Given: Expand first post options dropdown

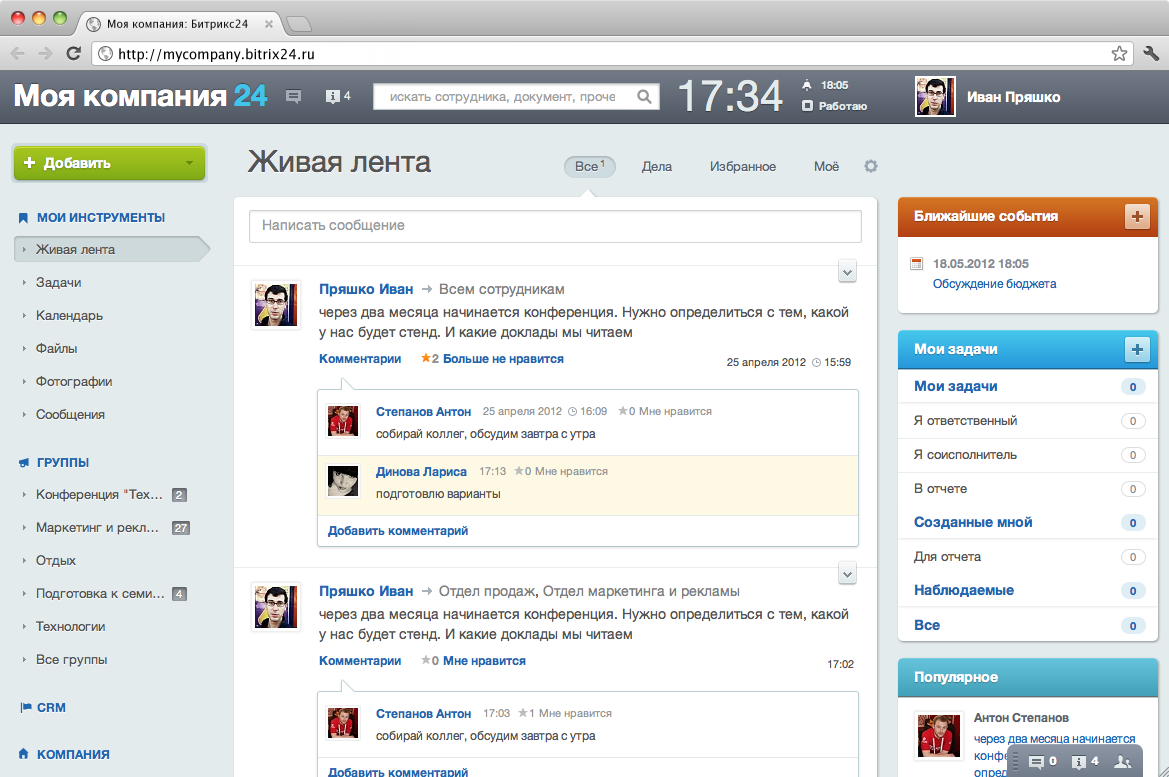Looking at the screenshot, I should (x=847, y=271).
